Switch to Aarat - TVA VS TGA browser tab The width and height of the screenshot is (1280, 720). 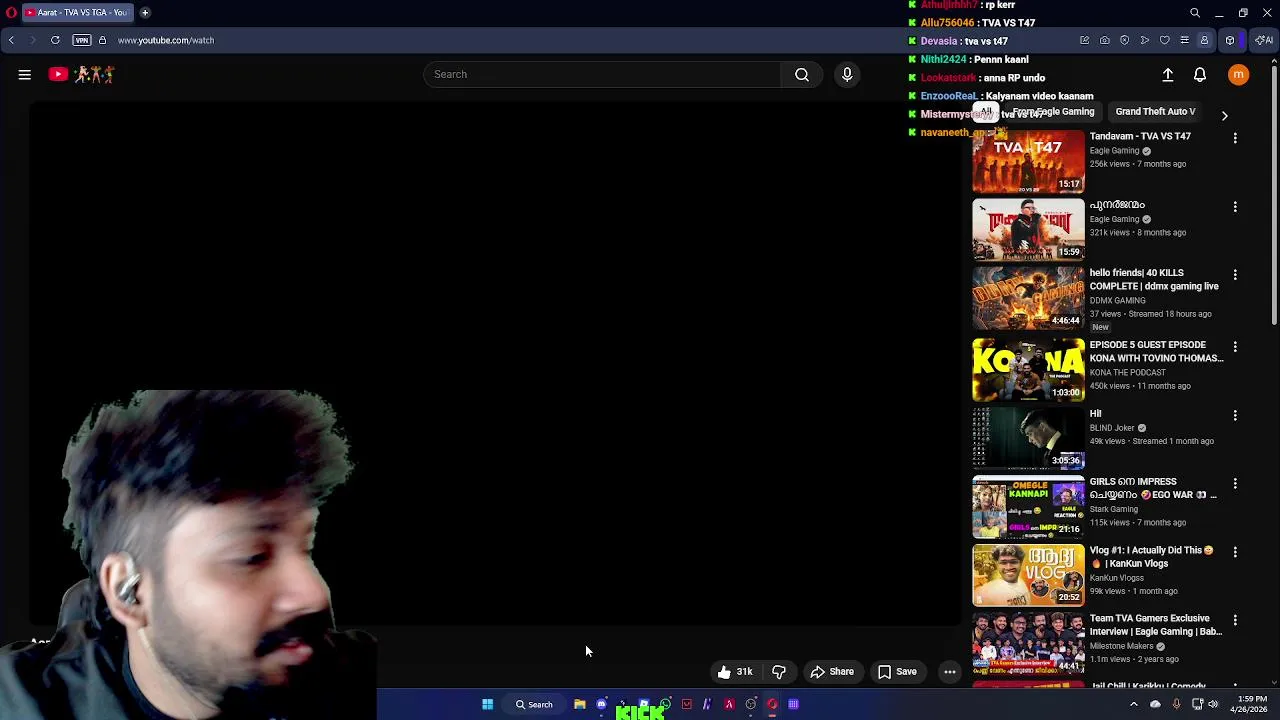tap(76, 13)
